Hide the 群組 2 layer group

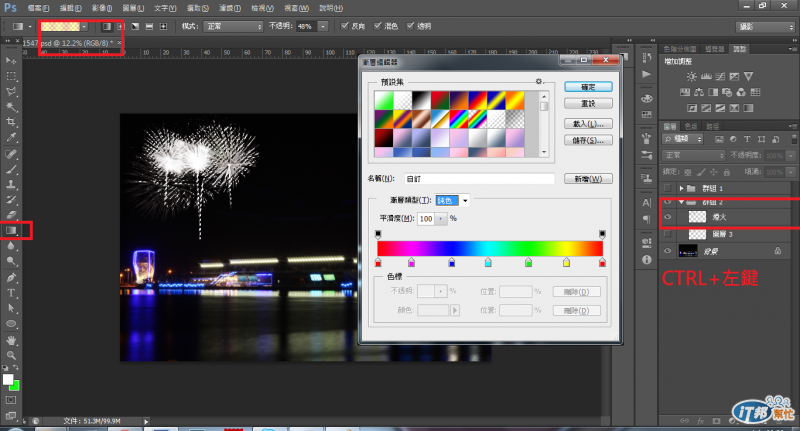(667, 202)
